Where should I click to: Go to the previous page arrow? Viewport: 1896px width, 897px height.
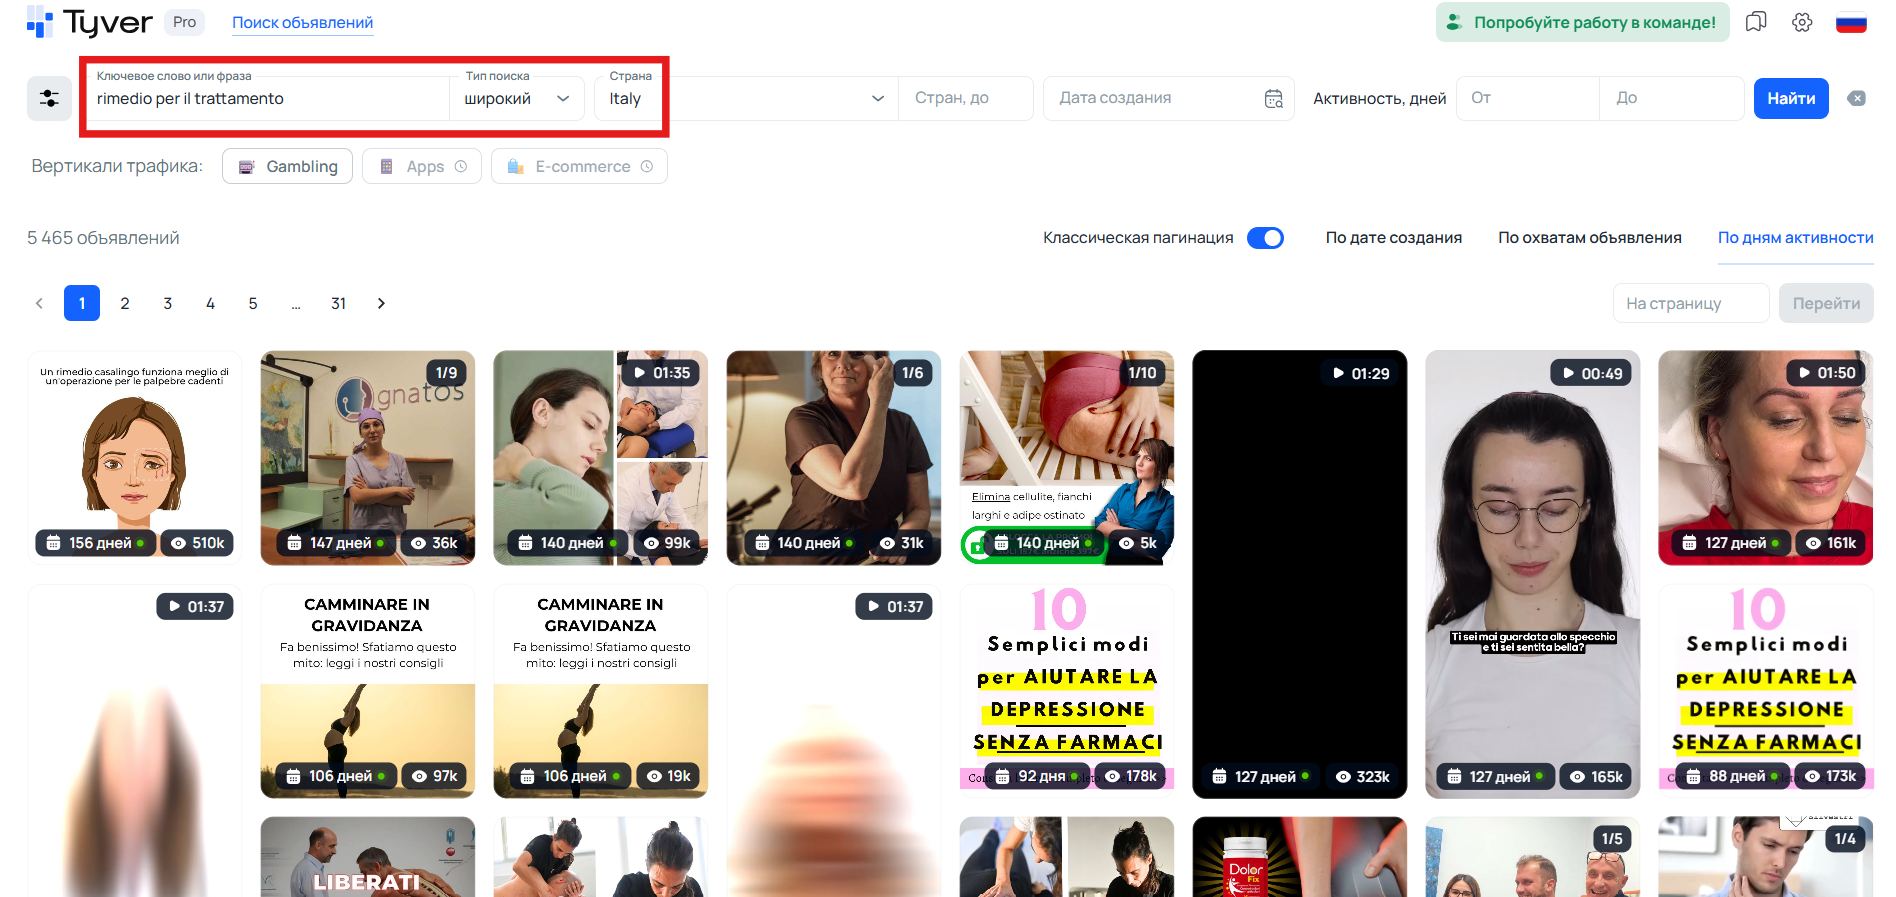point(39,303)
